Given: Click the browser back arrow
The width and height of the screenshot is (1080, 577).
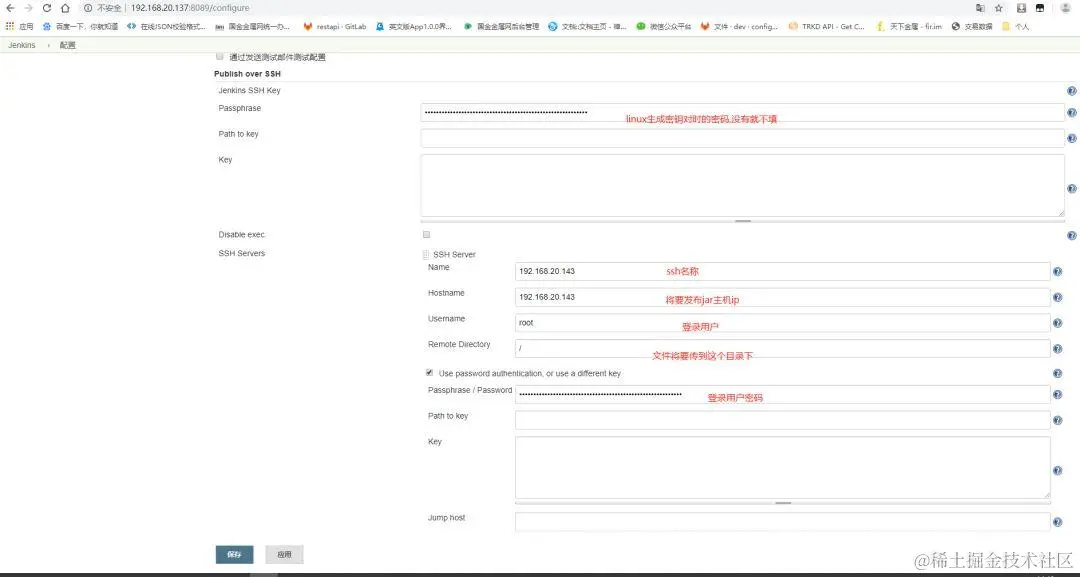Looking at the screenshot, I should (x=10, y=8).
